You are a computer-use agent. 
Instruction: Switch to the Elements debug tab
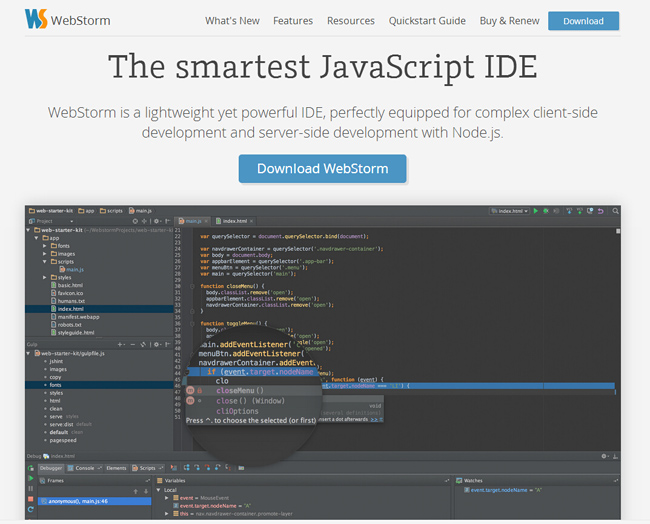tap(116, 468)
